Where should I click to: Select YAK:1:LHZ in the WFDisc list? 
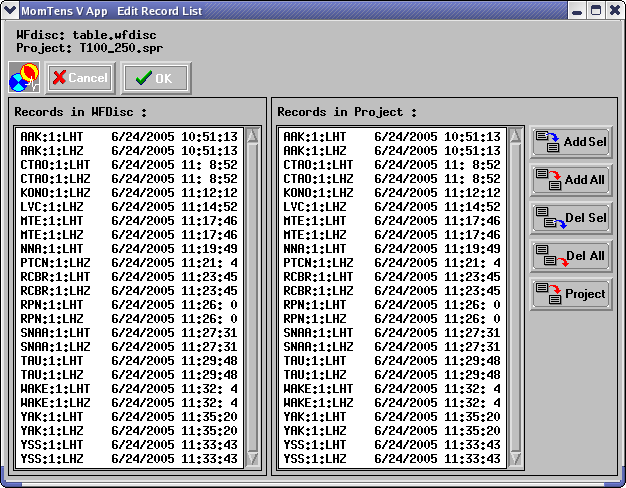coord(129,430)
